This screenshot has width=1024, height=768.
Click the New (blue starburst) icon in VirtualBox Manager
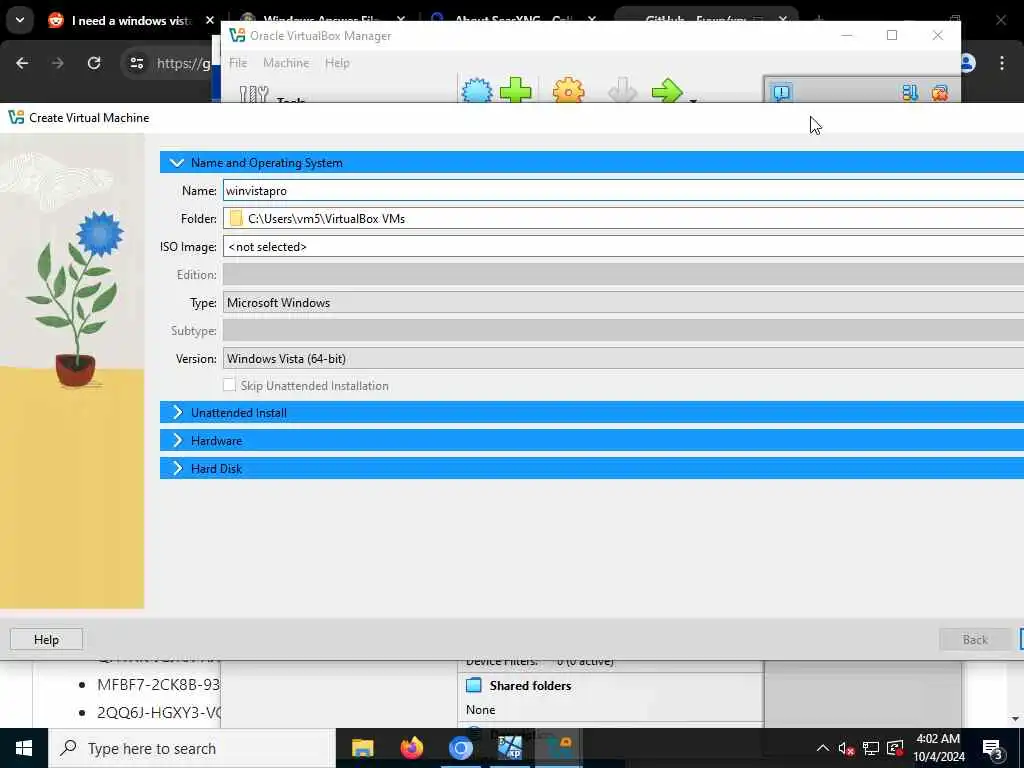point(477,90)
